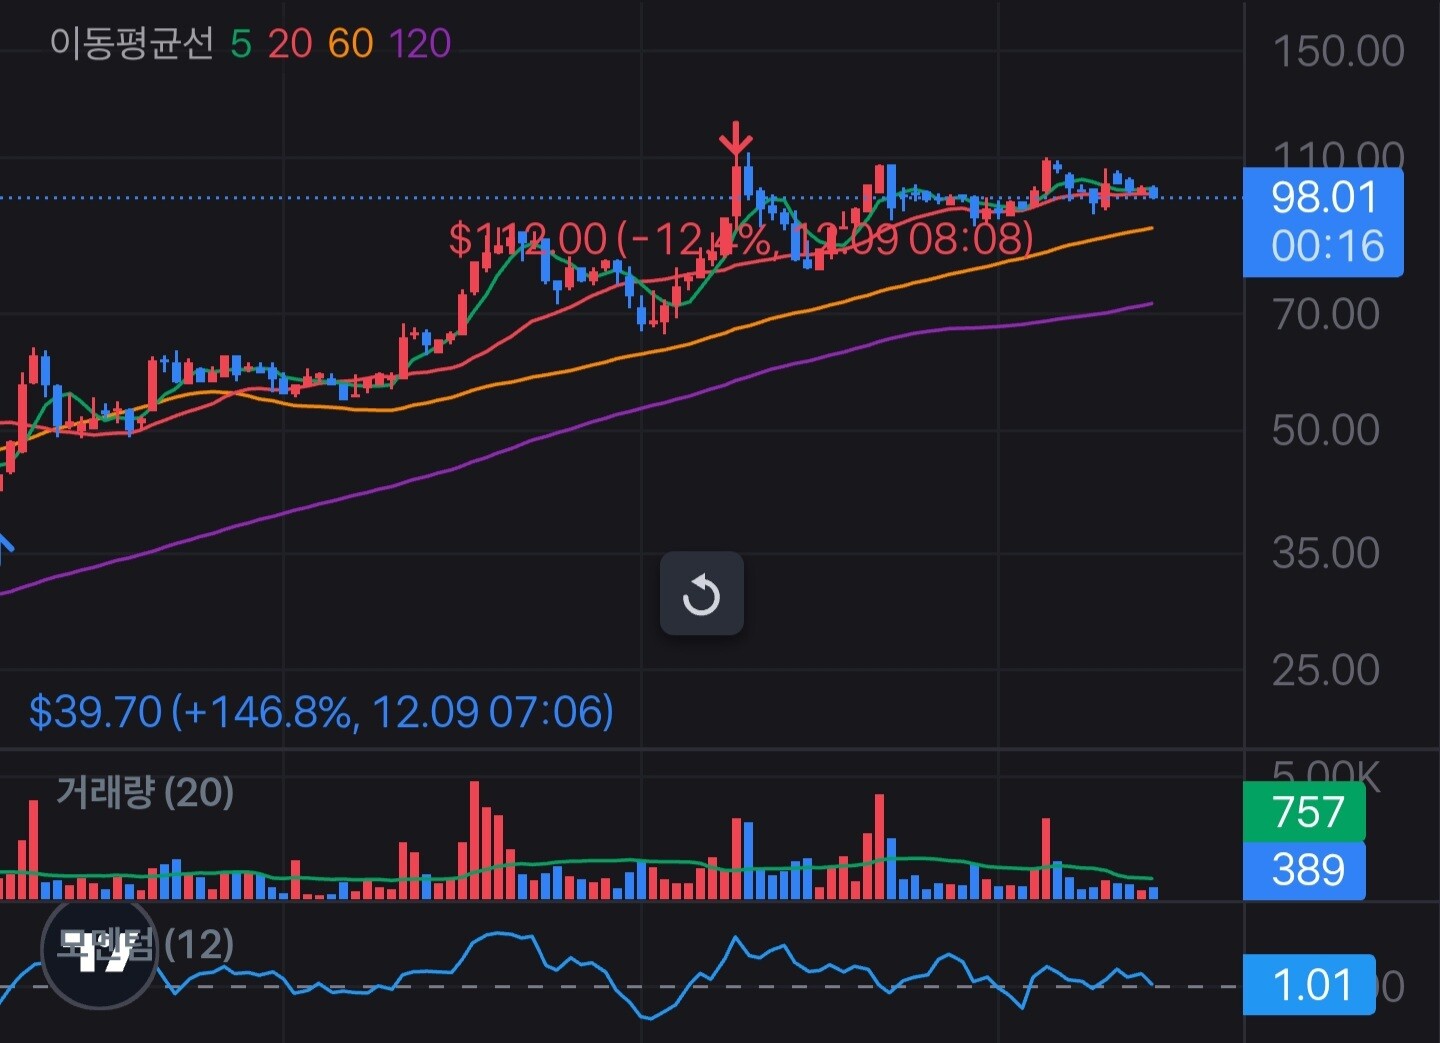Tap the countdown timer 00:16
Screen dimensions: 1440x1043
pyautogui.click(x=1327, y=246)
